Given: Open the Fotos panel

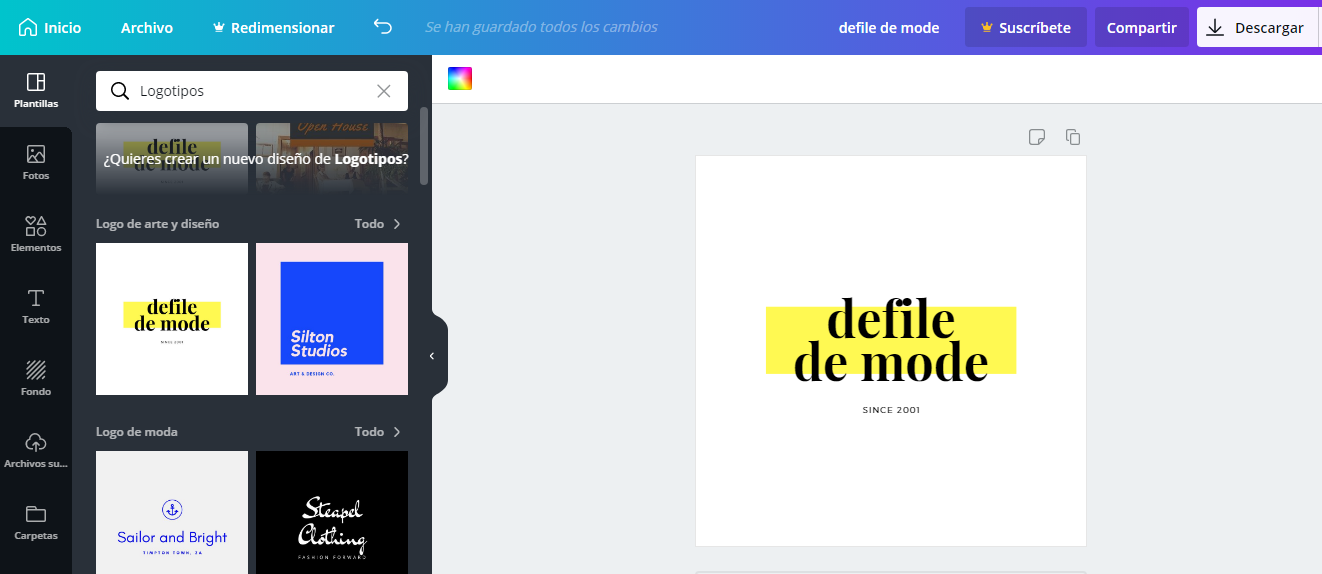Looking at the screenshot, I should (36, 162).
